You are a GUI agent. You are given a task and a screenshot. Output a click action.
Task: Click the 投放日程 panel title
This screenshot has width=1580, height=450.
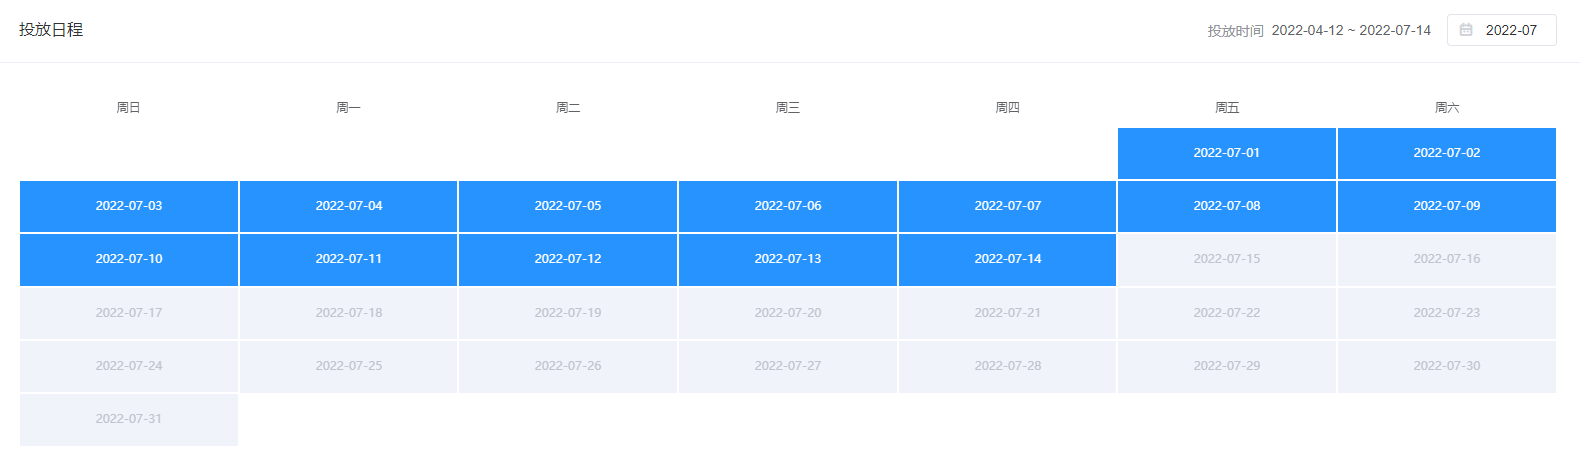tap(51, 30)
